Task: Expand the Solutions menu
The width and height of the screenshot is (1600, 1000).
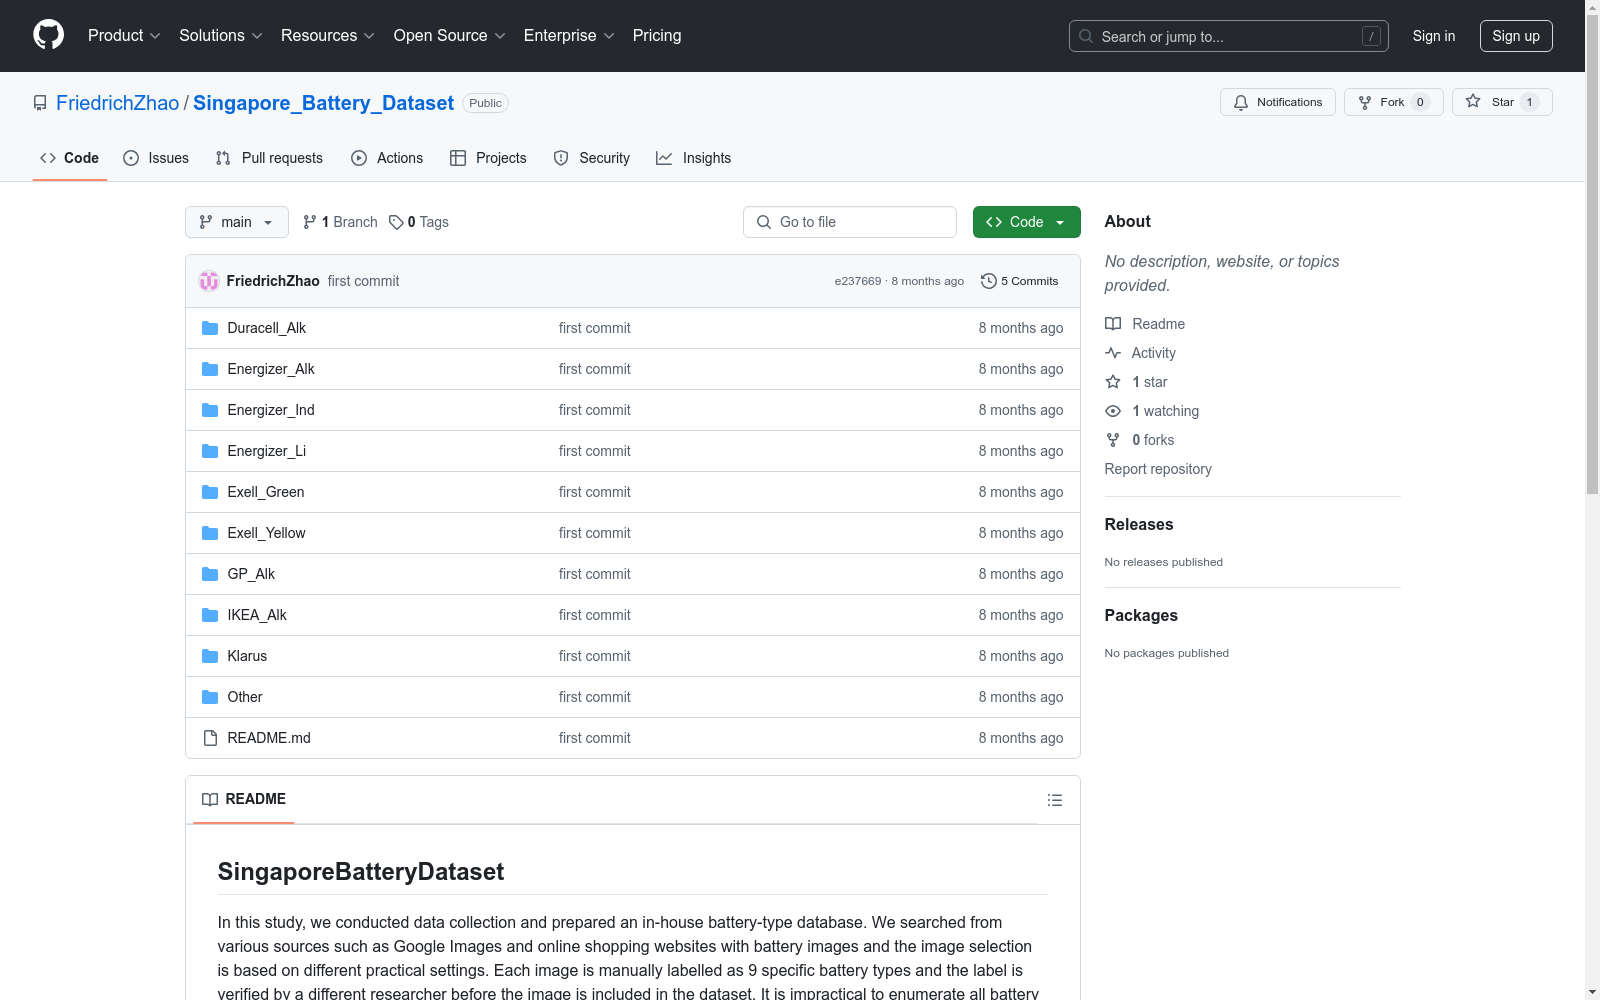Action: (x=221, y=35)
